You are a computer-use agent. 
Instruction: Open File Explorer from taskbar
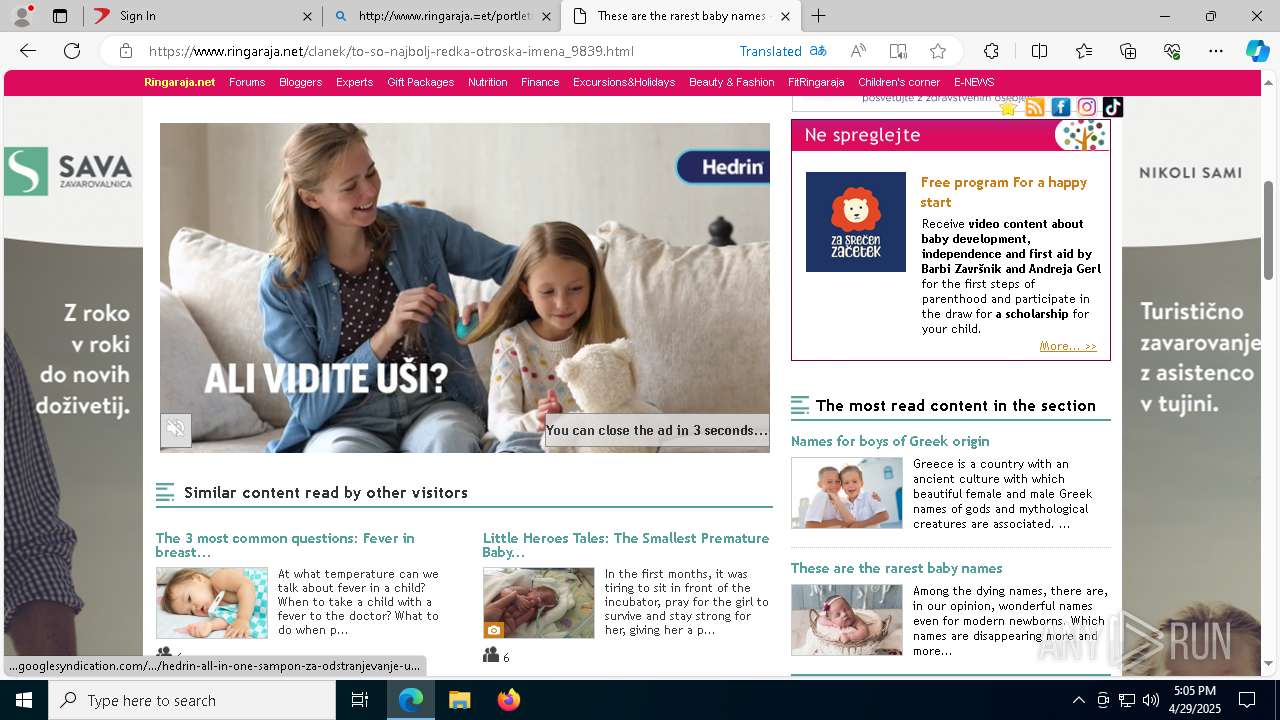pos(459,700)
